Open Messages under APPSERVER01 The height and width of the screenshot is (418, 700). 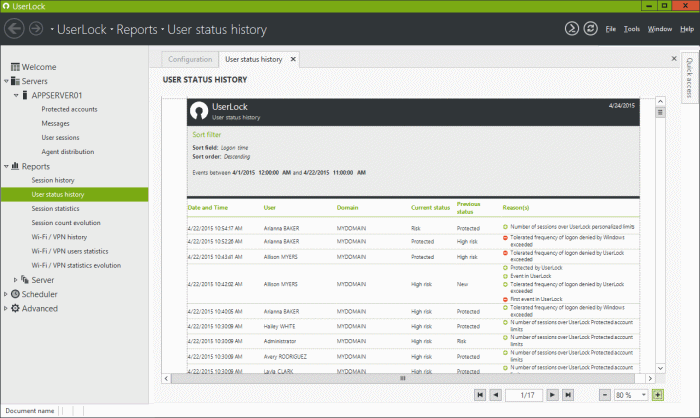[x=55, y=123]
